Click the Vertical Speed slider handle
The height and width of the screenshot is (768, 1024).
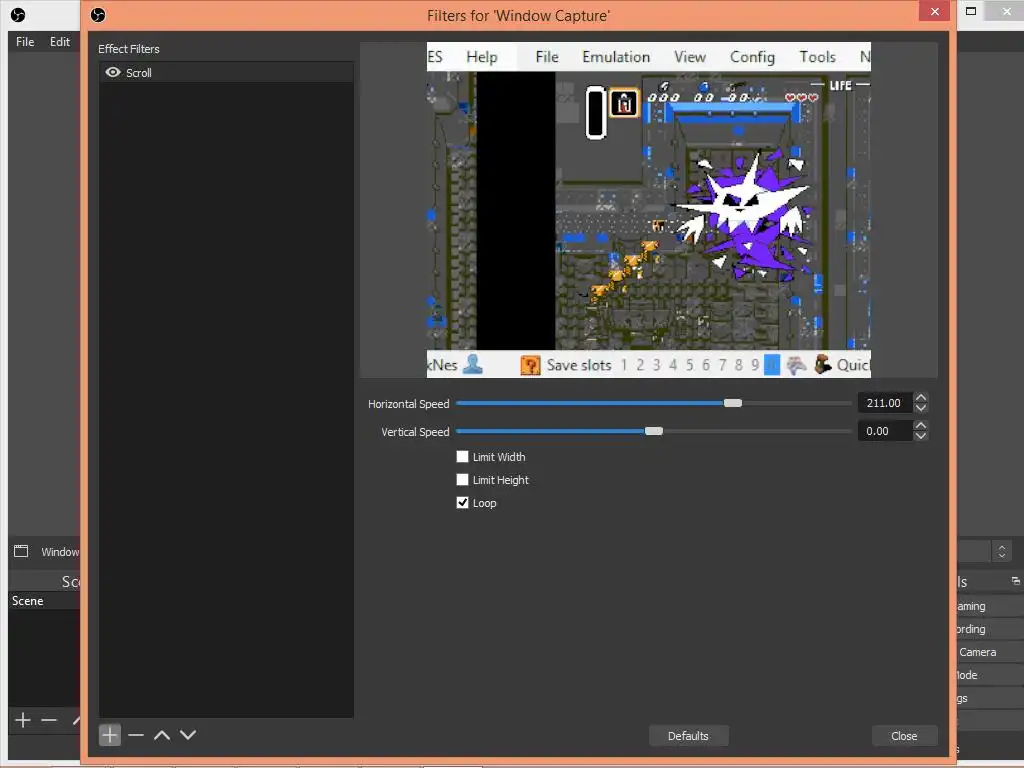coord(654,431)
